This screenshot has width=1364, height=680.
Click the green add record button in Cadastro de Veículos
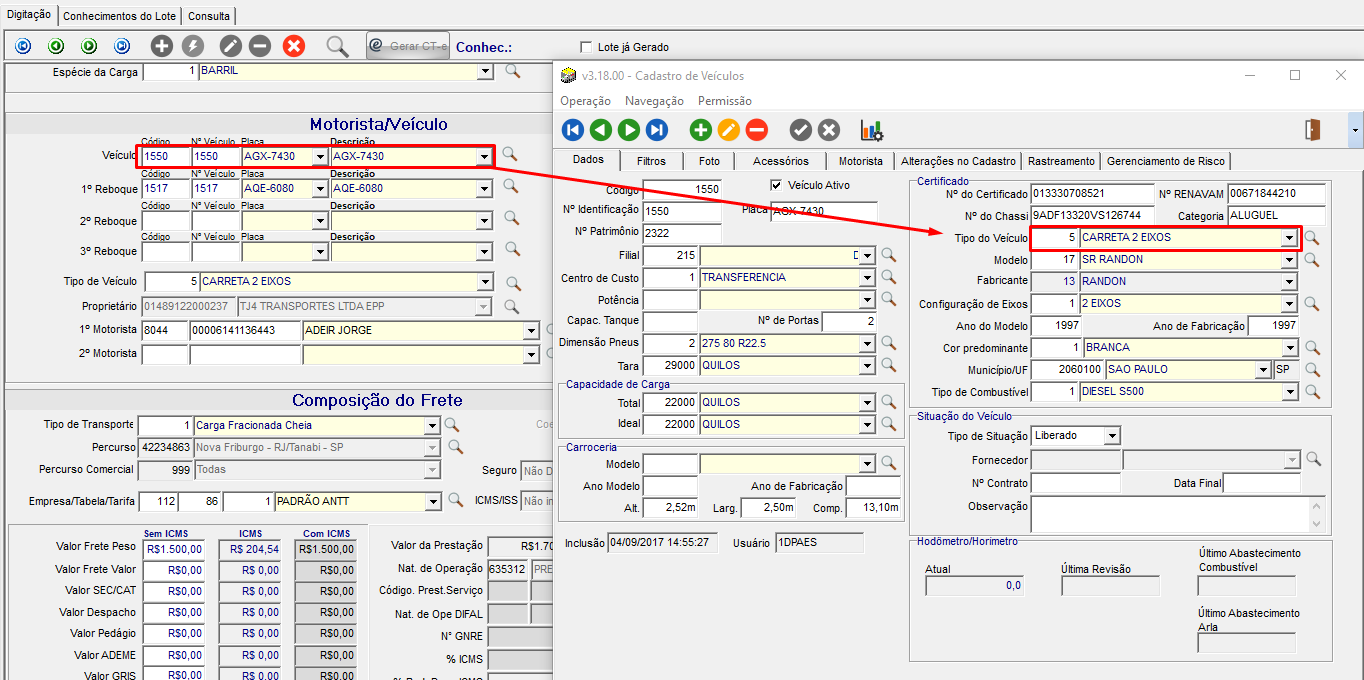[700, 130]
